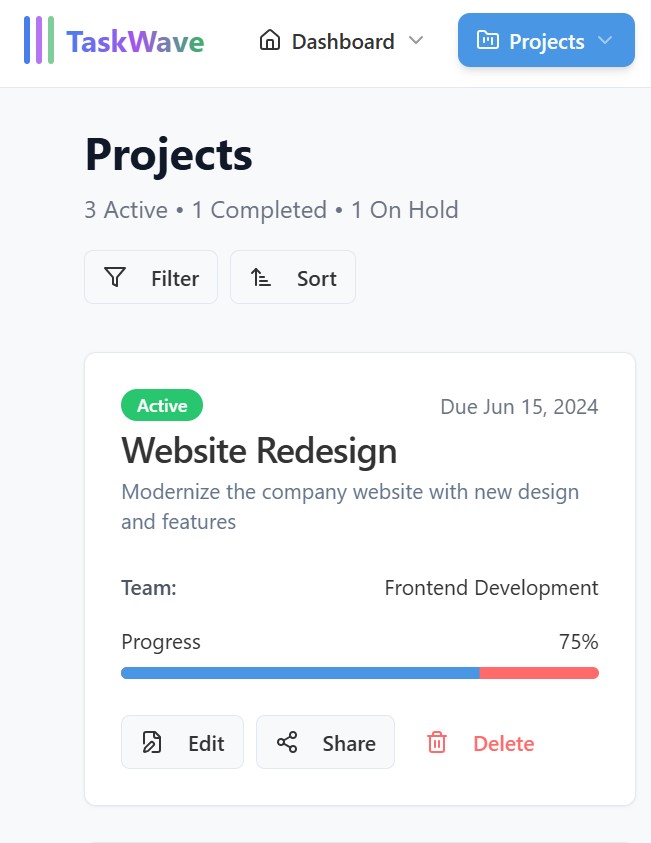This screenshot has height=843, width=651.
Task: Click the folder icon in the Projects button
Action: (488, 41)
